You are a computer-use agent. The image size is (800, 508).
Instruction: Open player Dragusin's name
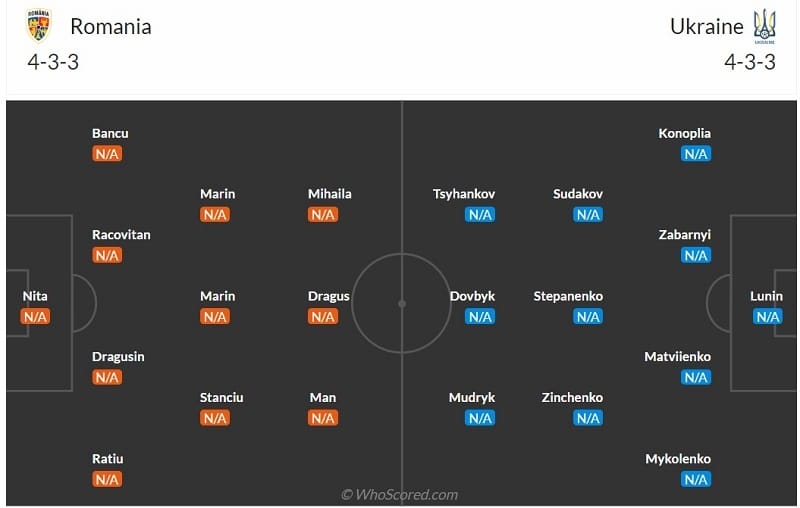click(118, 357)
